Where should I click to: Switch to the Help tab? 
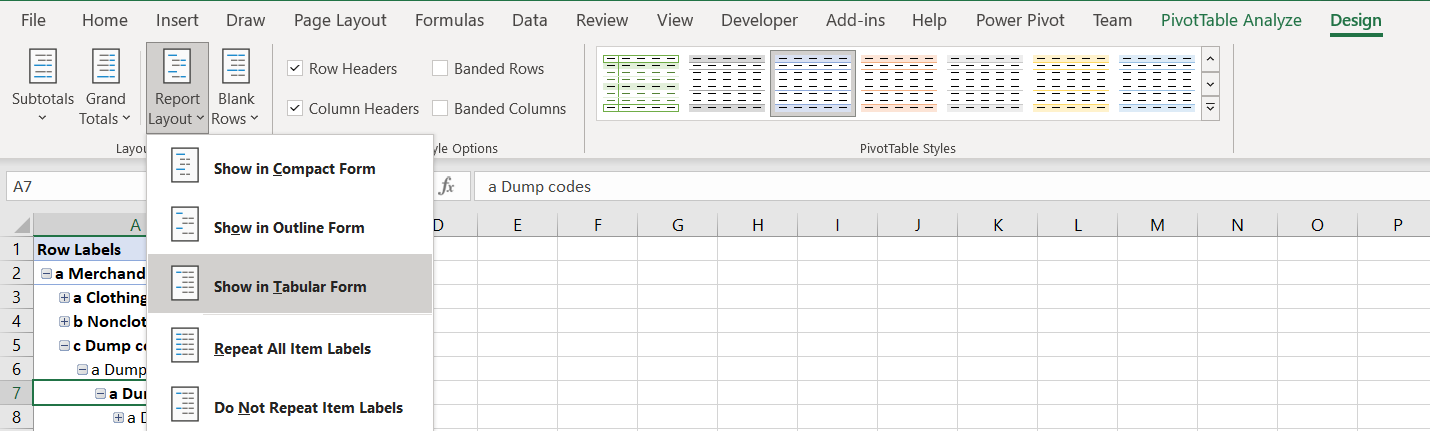coord(929,20)
